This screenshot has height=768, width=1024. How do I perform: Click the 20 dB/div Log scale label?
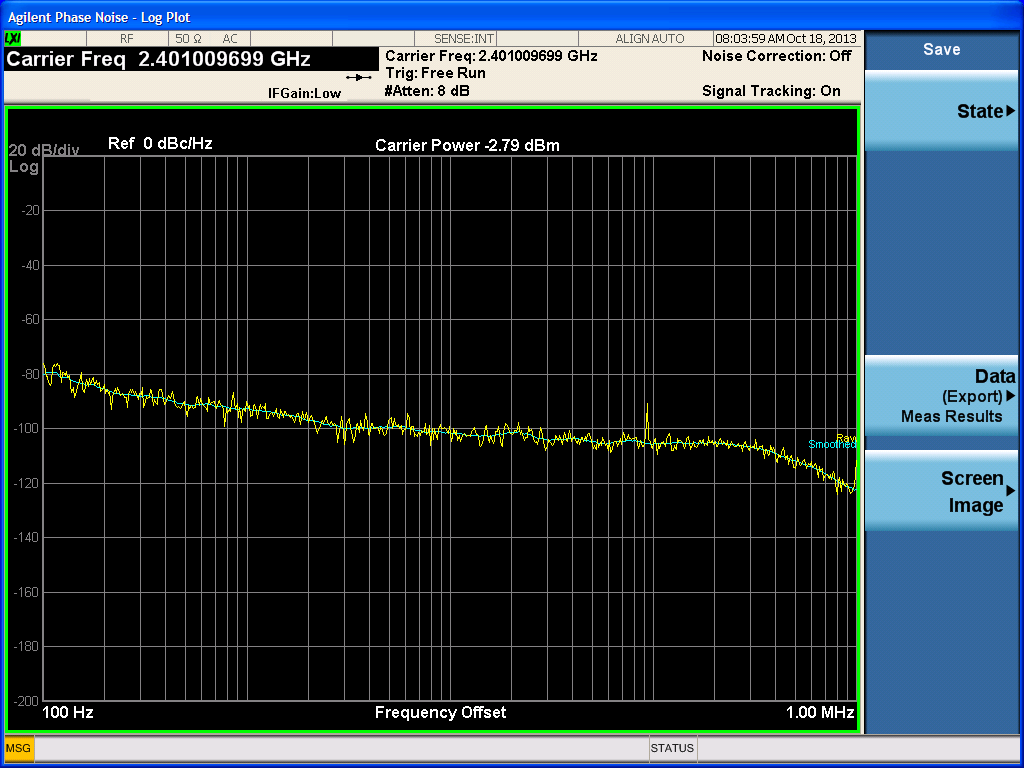coord(43,159)
